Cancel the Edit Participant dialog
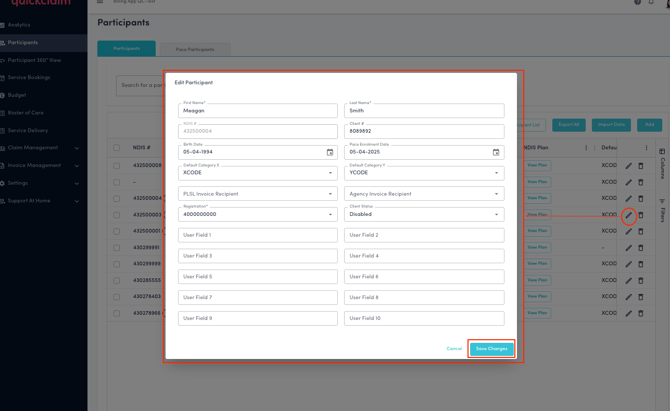 click(454, 349)
